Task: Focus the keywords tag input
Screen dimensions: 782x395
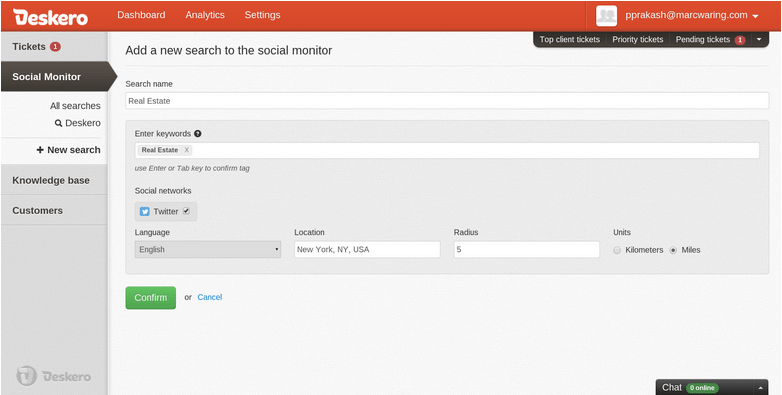Action: click(x=447, y=150)
